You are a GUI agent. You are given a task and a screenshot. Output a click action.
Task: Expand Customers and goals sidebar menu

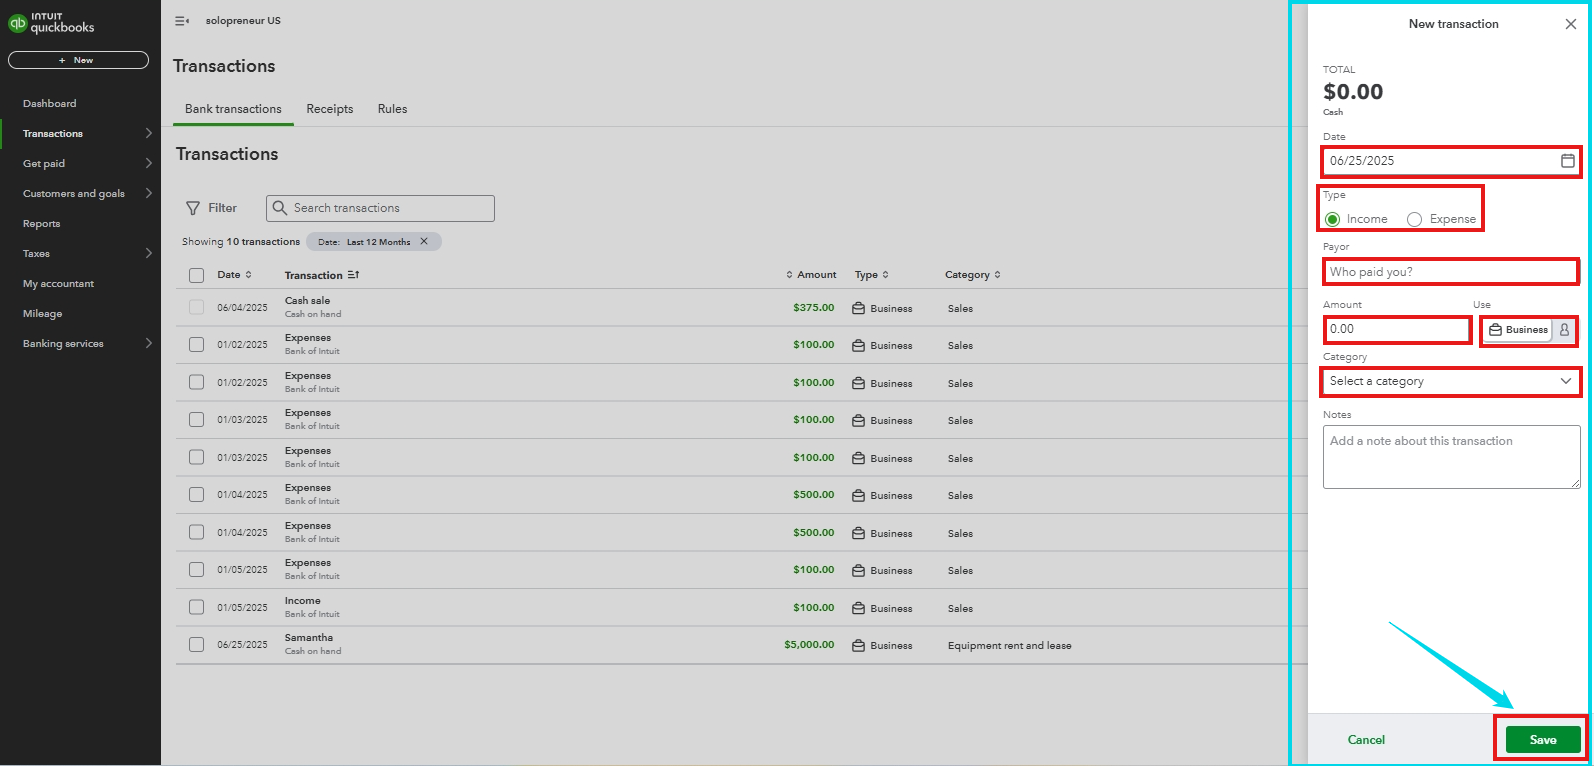(x=148, y=193)
